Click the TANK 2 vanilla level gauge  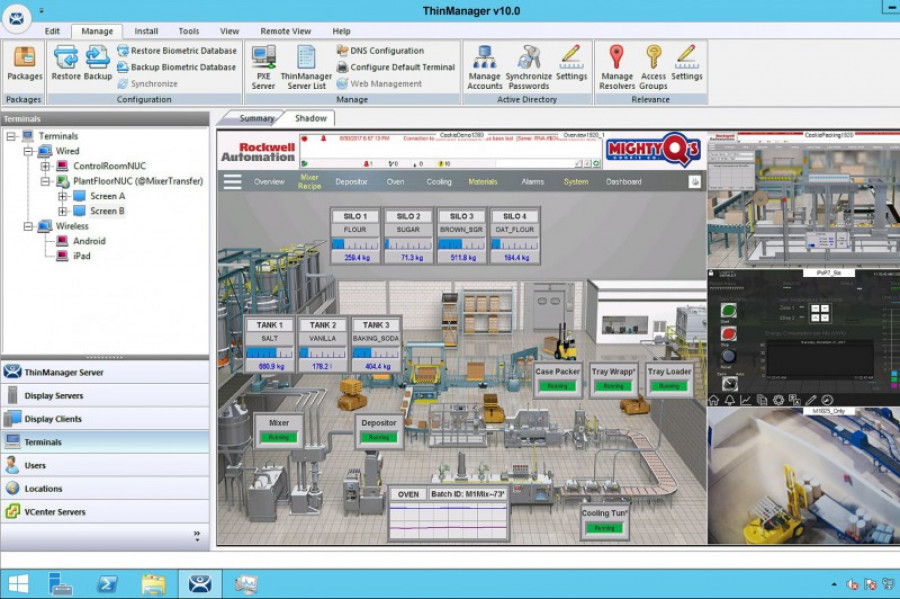point(323,353)
